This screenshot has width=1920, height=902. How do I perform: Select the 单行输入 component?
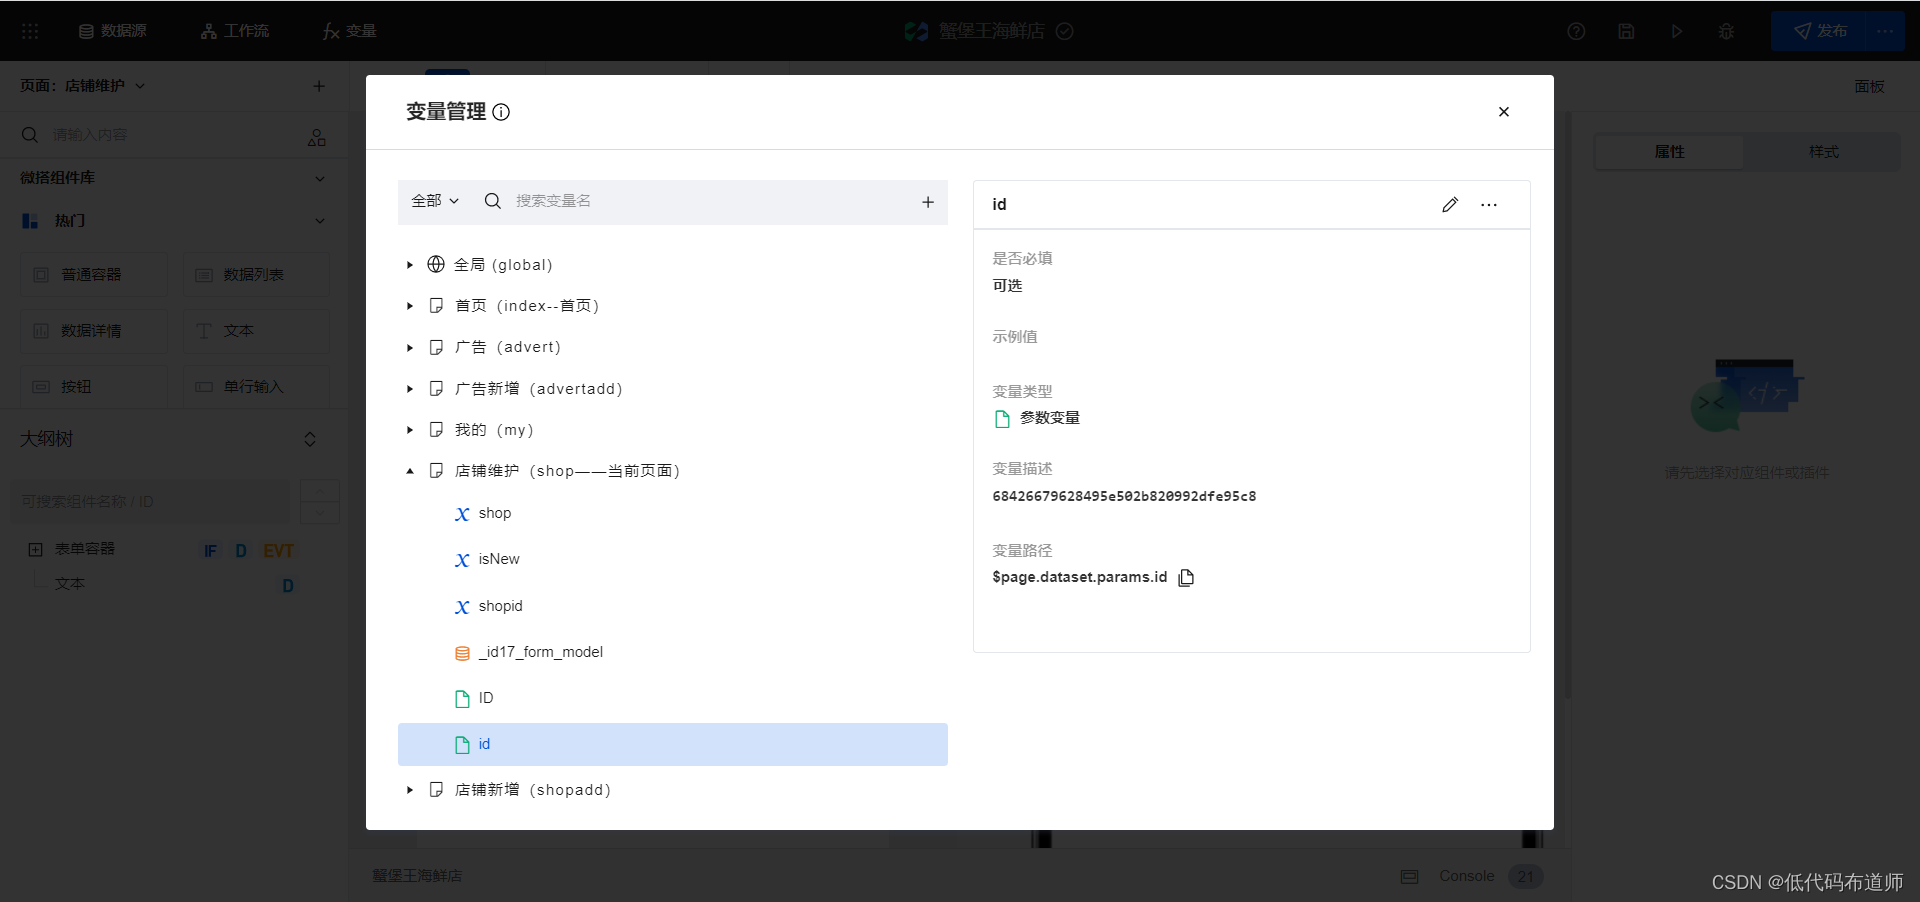pos(256,387)
